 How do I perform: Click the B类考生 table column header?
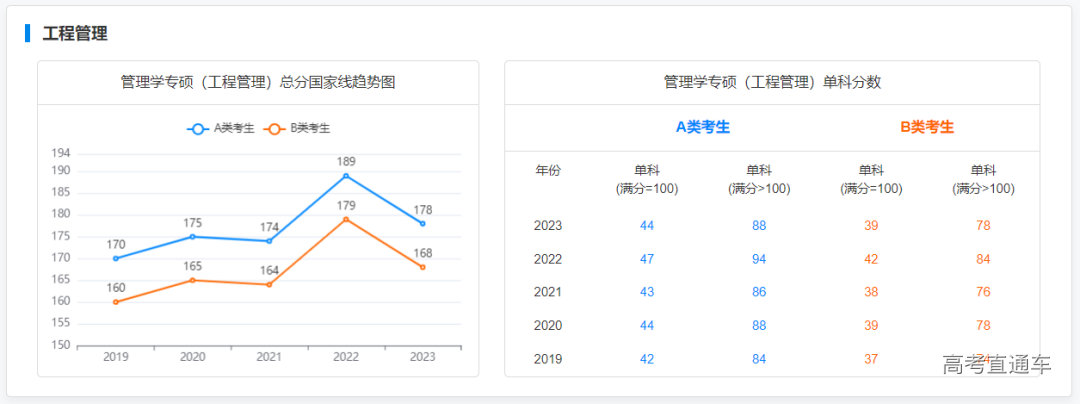(927, 127)
